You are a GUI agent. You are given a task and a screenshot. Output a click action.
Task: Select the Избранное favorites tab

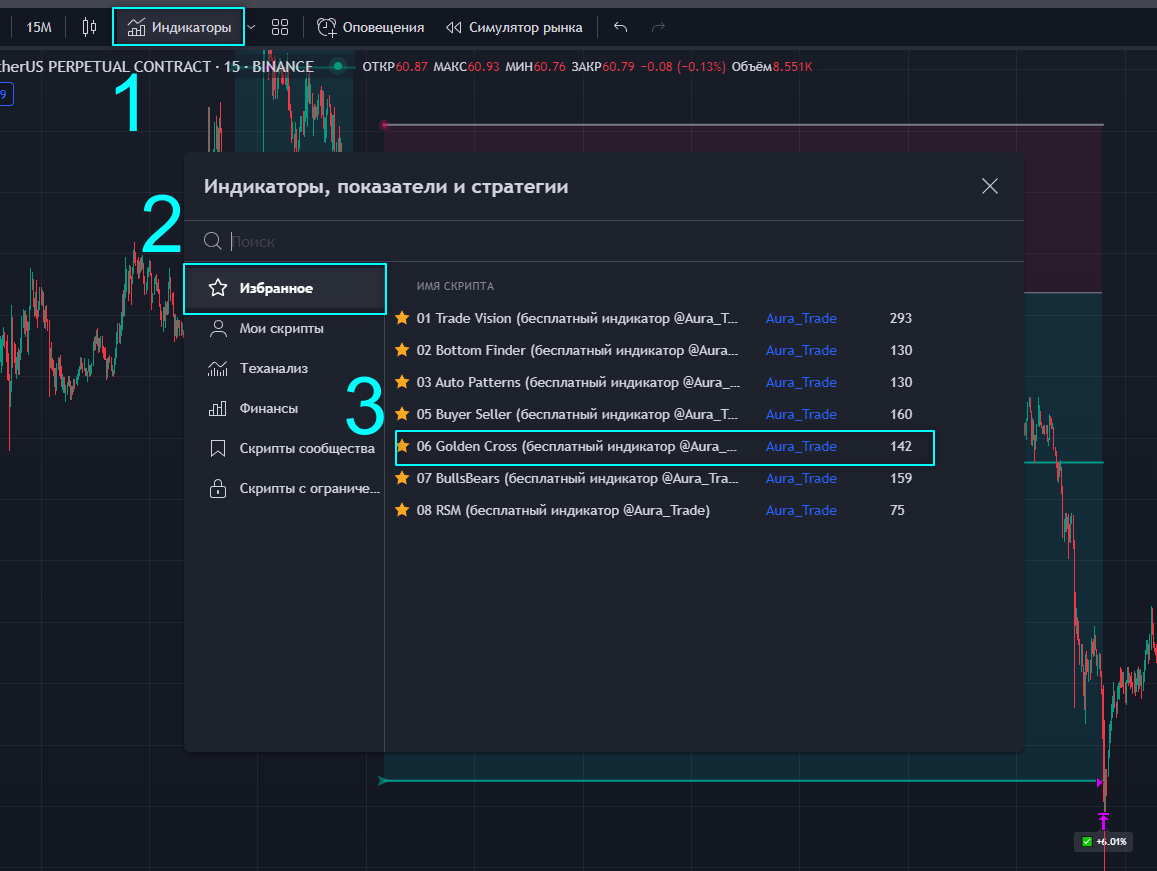[x=284, y=288]
